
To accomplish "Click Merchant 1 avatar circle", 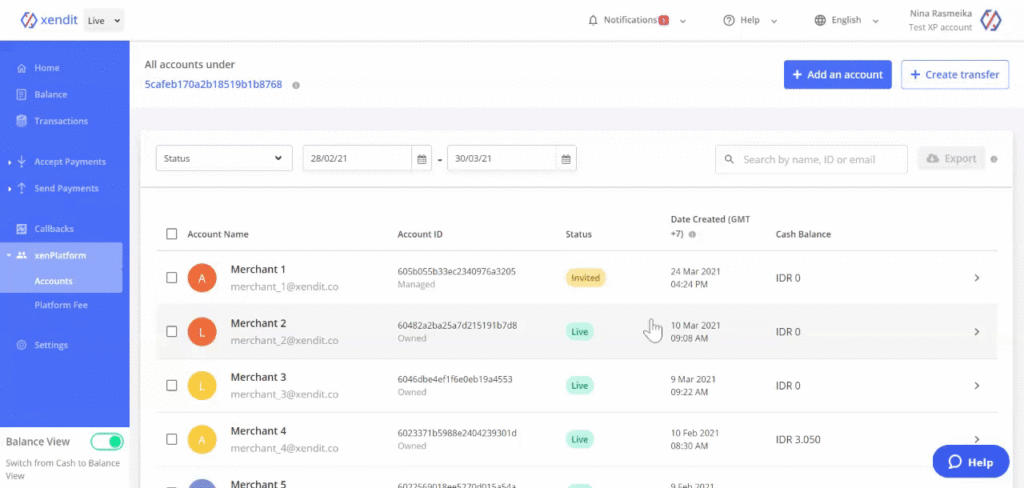I will tap(202, 278).
